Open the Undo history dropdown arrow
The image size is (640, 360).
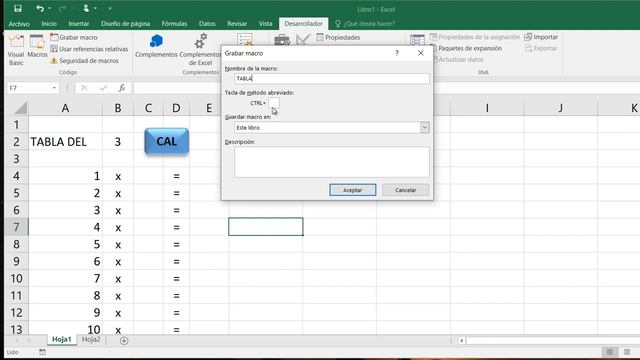pos(49,8)
